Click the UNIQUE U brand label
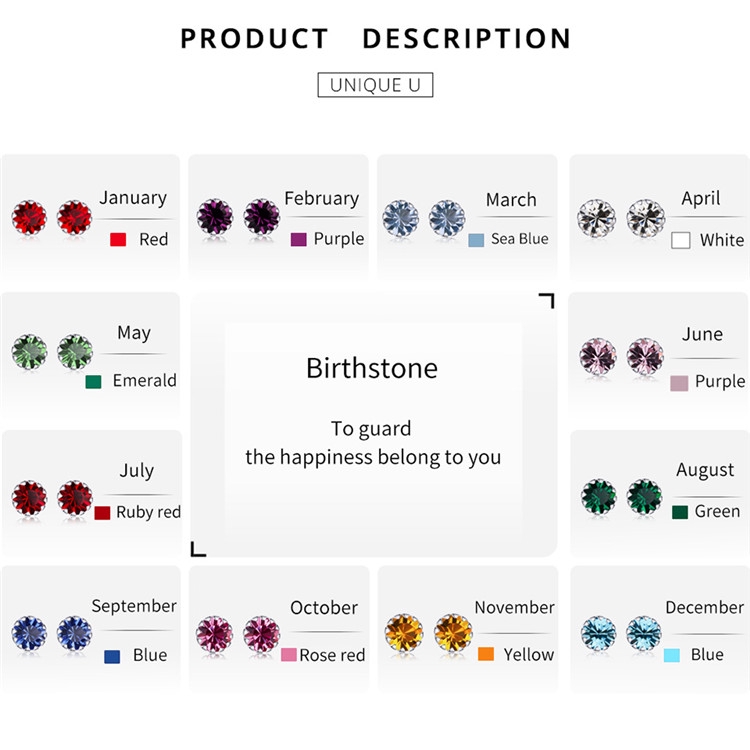This screenshot has height=750, width=750. [375, 84]
